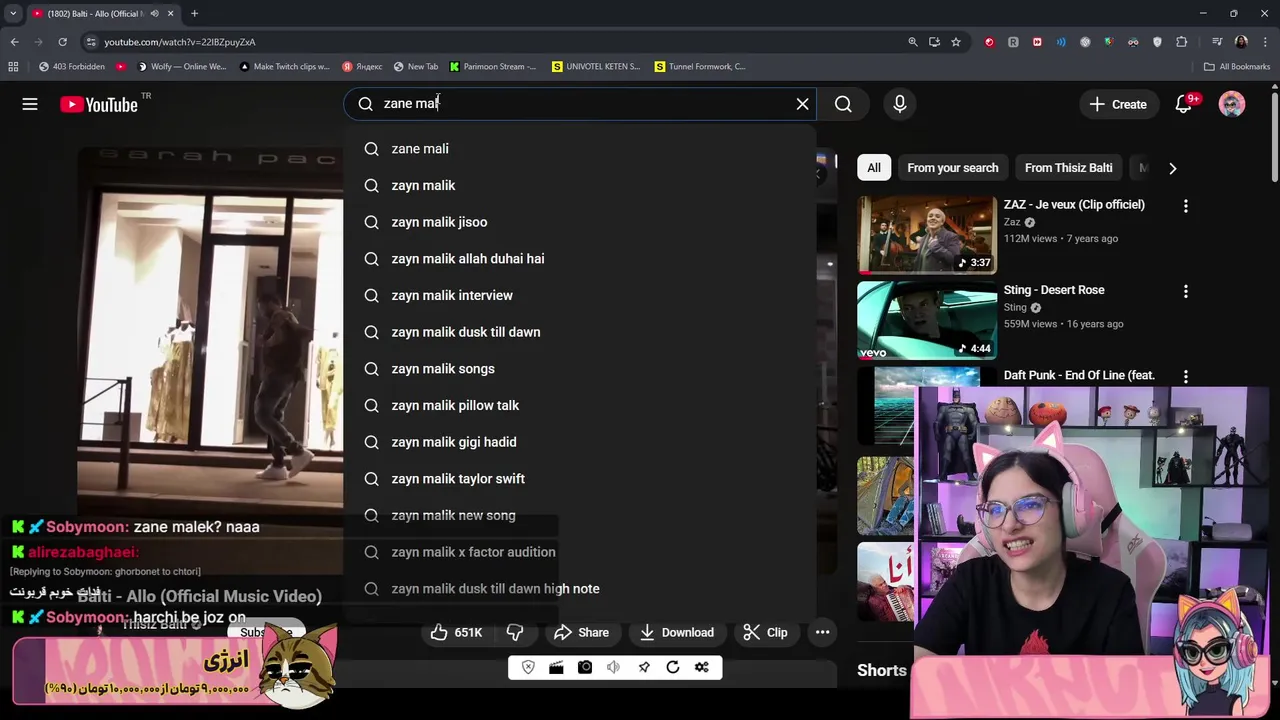This screenshot has height=720, width=1280.
Task: Click shield icon in floating toolbar
Action: point(528,667)
